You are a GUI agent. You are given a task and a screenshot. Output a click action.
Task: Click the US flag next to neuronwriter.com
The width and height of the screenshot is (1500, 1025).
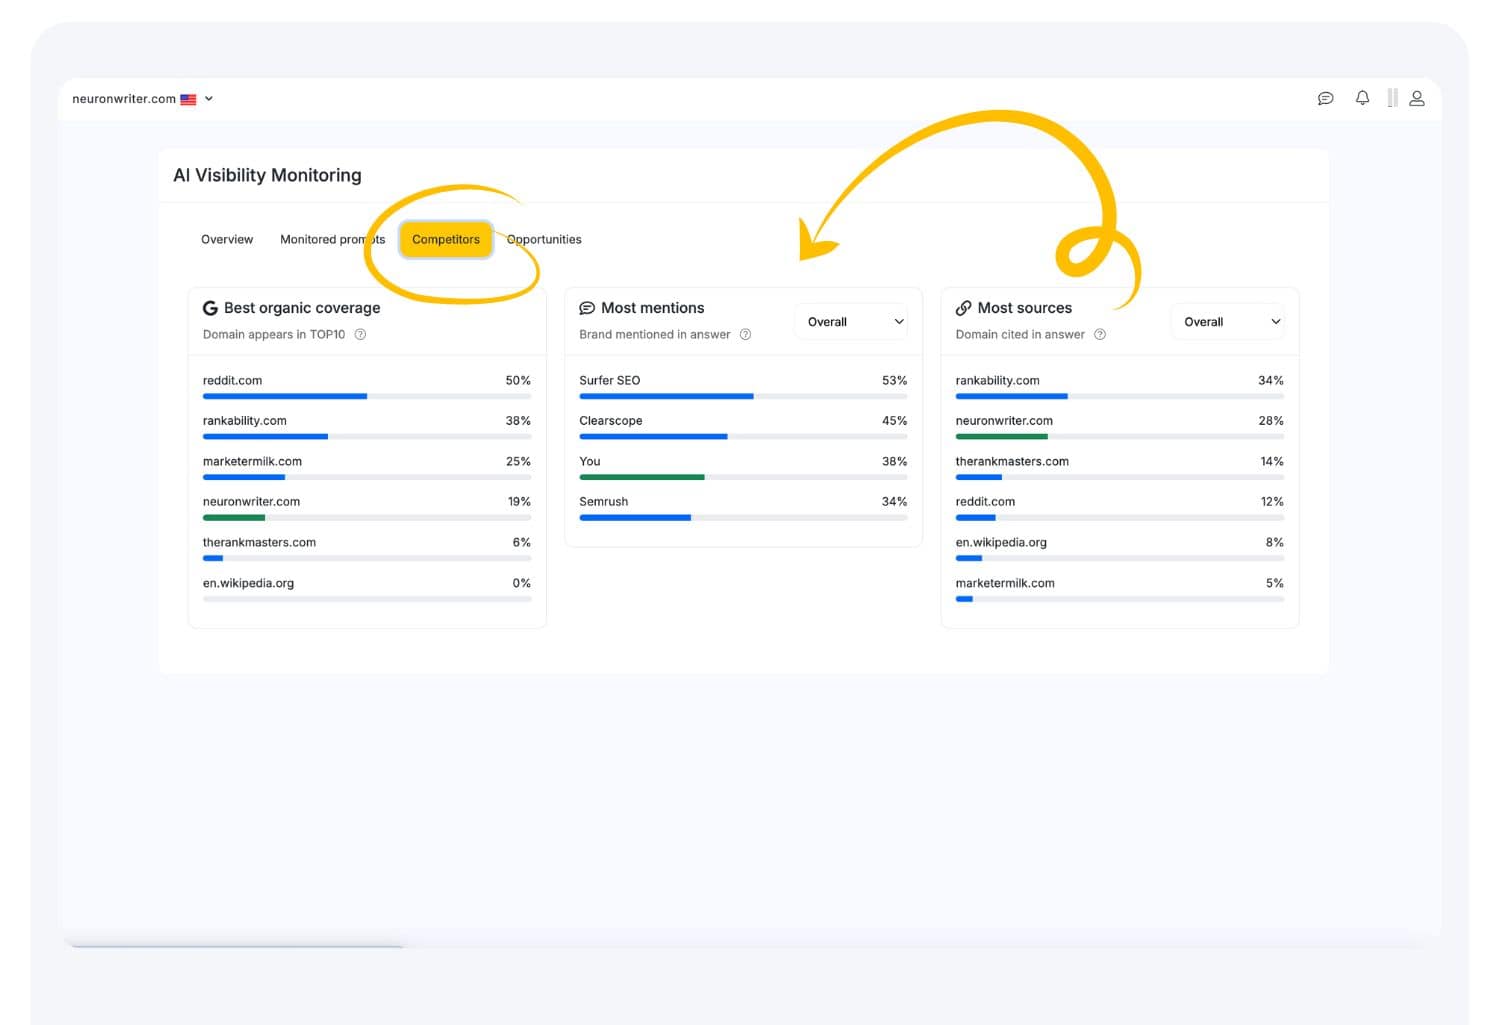coord(187,98)
